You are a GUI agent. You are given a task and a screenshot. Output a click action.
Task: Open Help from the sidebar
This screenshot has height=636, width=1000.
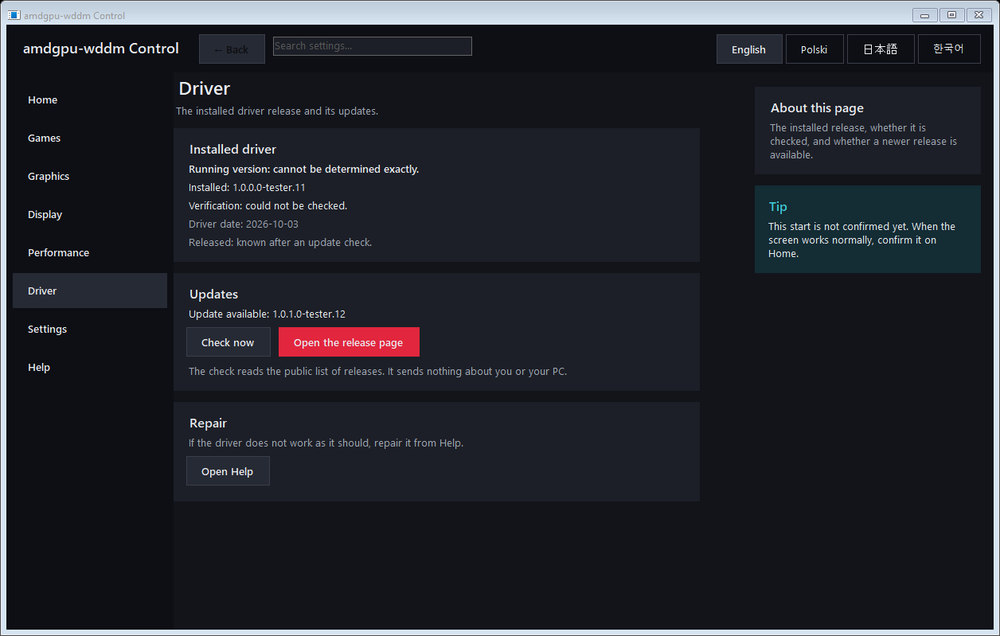tap(89, 367)
